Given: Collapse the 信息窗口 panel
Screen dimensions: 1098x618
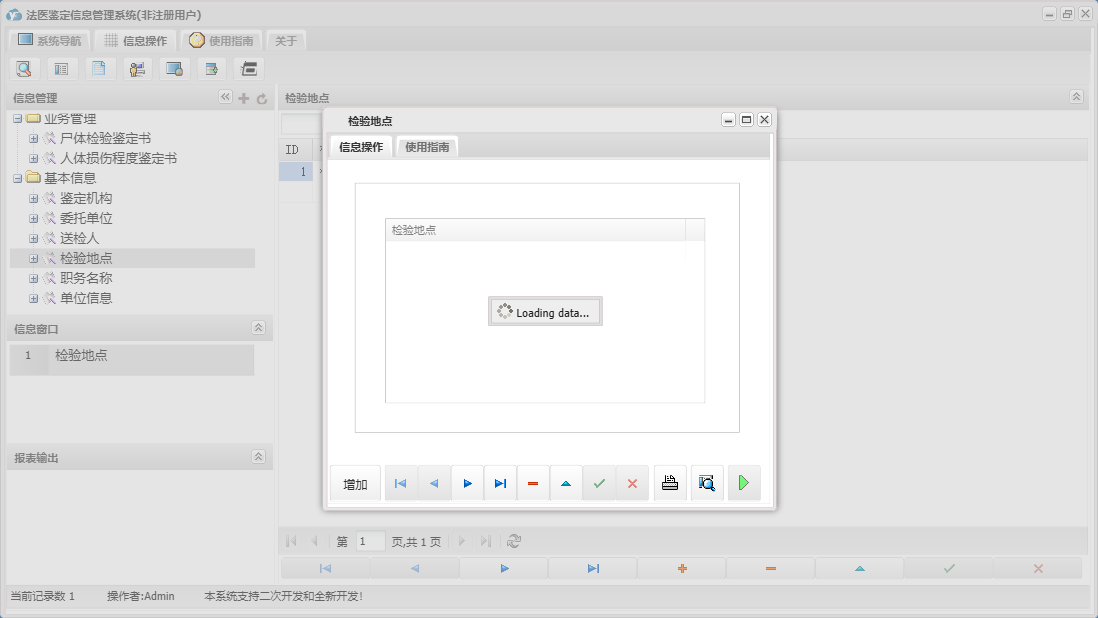Looking at the screenshot, I should 258,328.
